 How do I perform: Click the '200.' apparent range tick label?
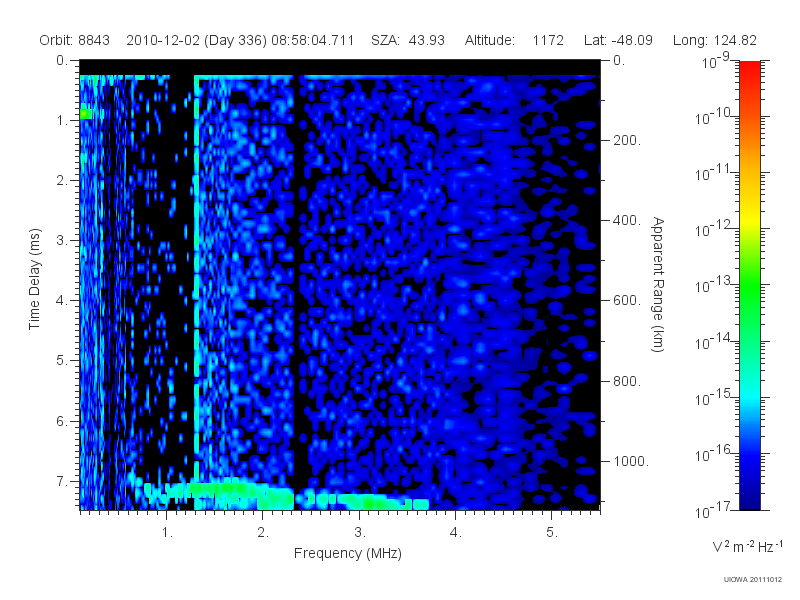pos(627,140)
